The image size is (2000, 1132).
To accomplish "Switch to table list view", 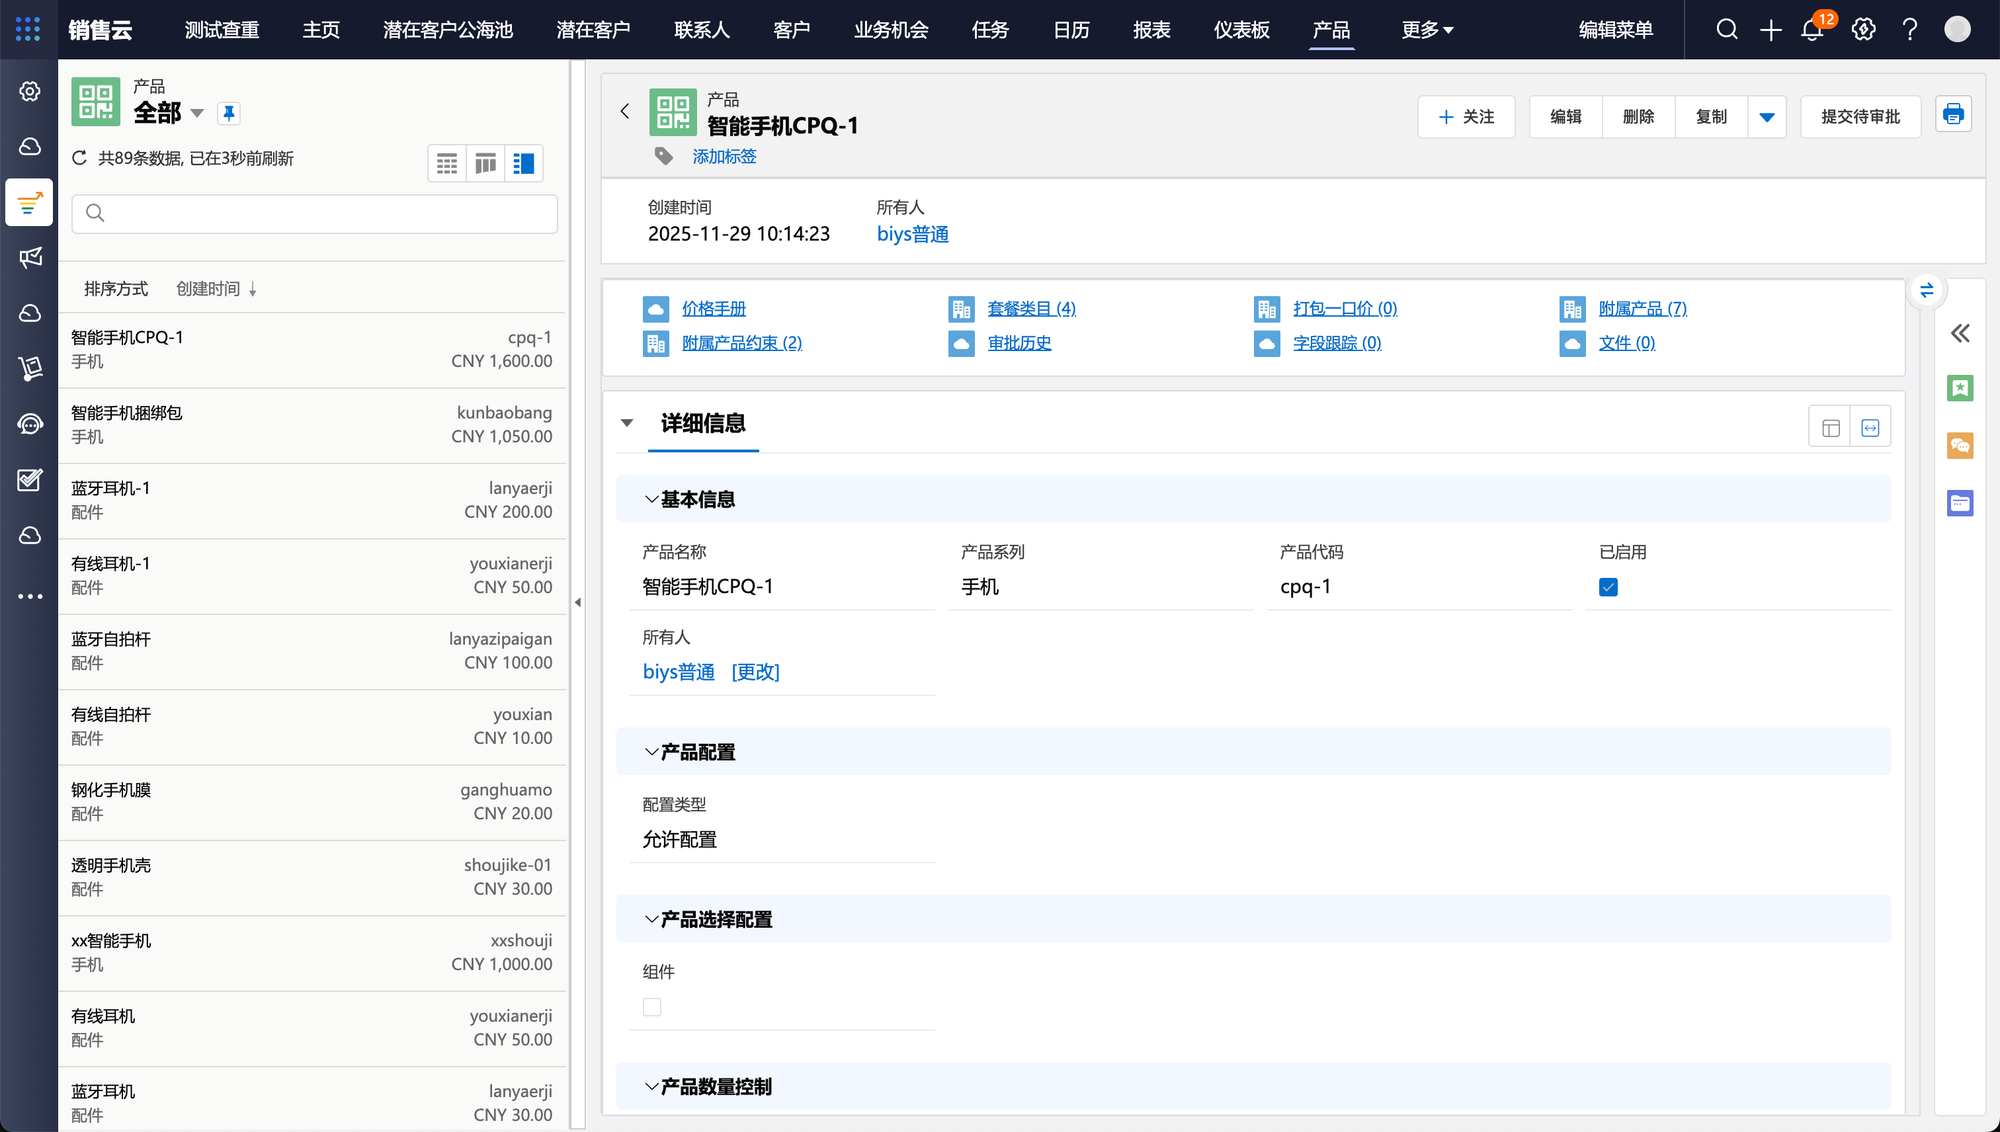I will click(x=447, y=163).
